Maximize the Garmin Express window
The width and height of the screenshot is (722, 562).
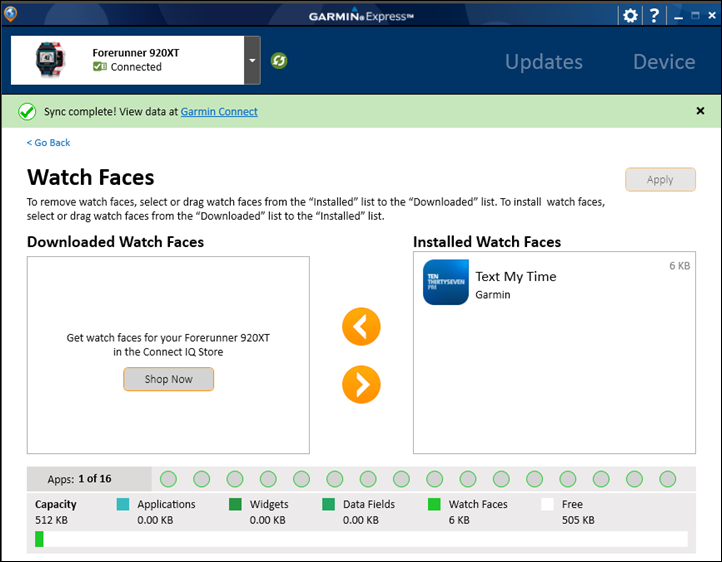[695, 16]
